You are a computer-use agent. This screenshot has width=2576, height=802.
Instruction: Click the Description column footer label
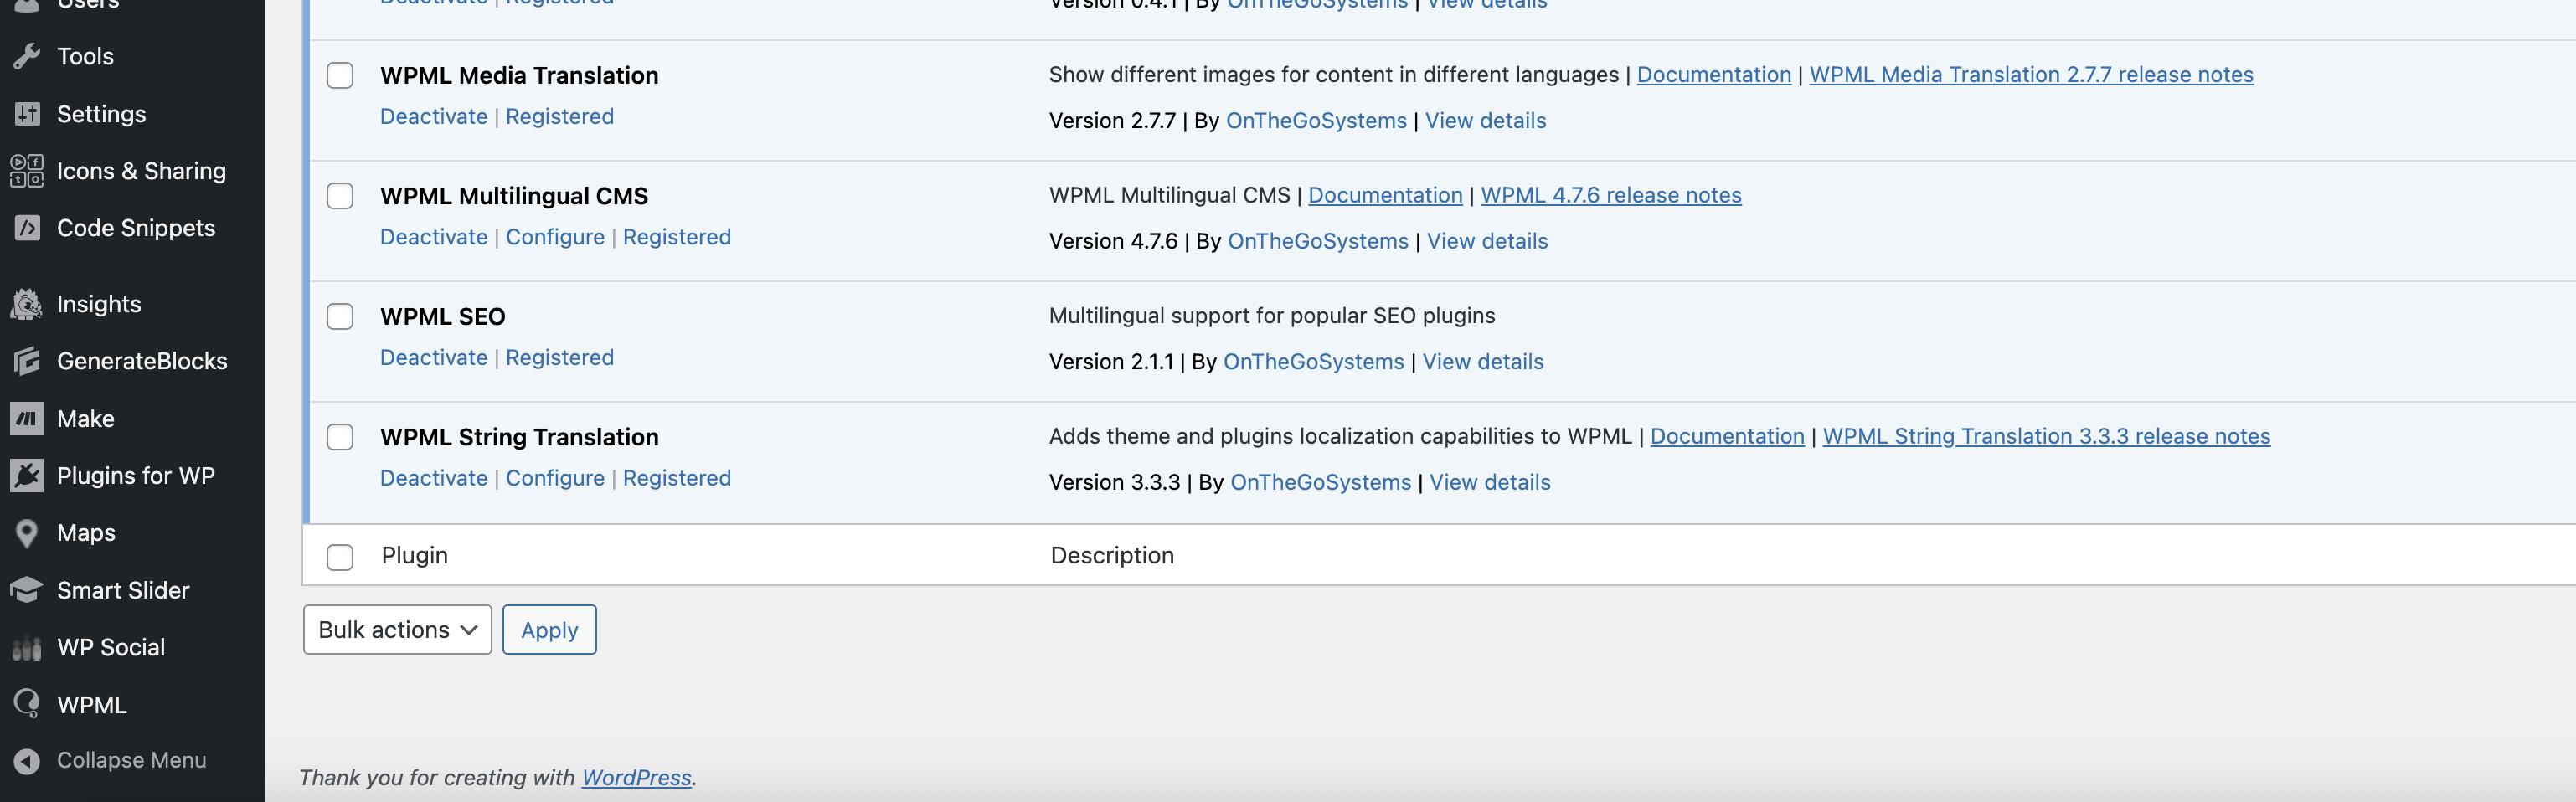(x=1112, y=556)
